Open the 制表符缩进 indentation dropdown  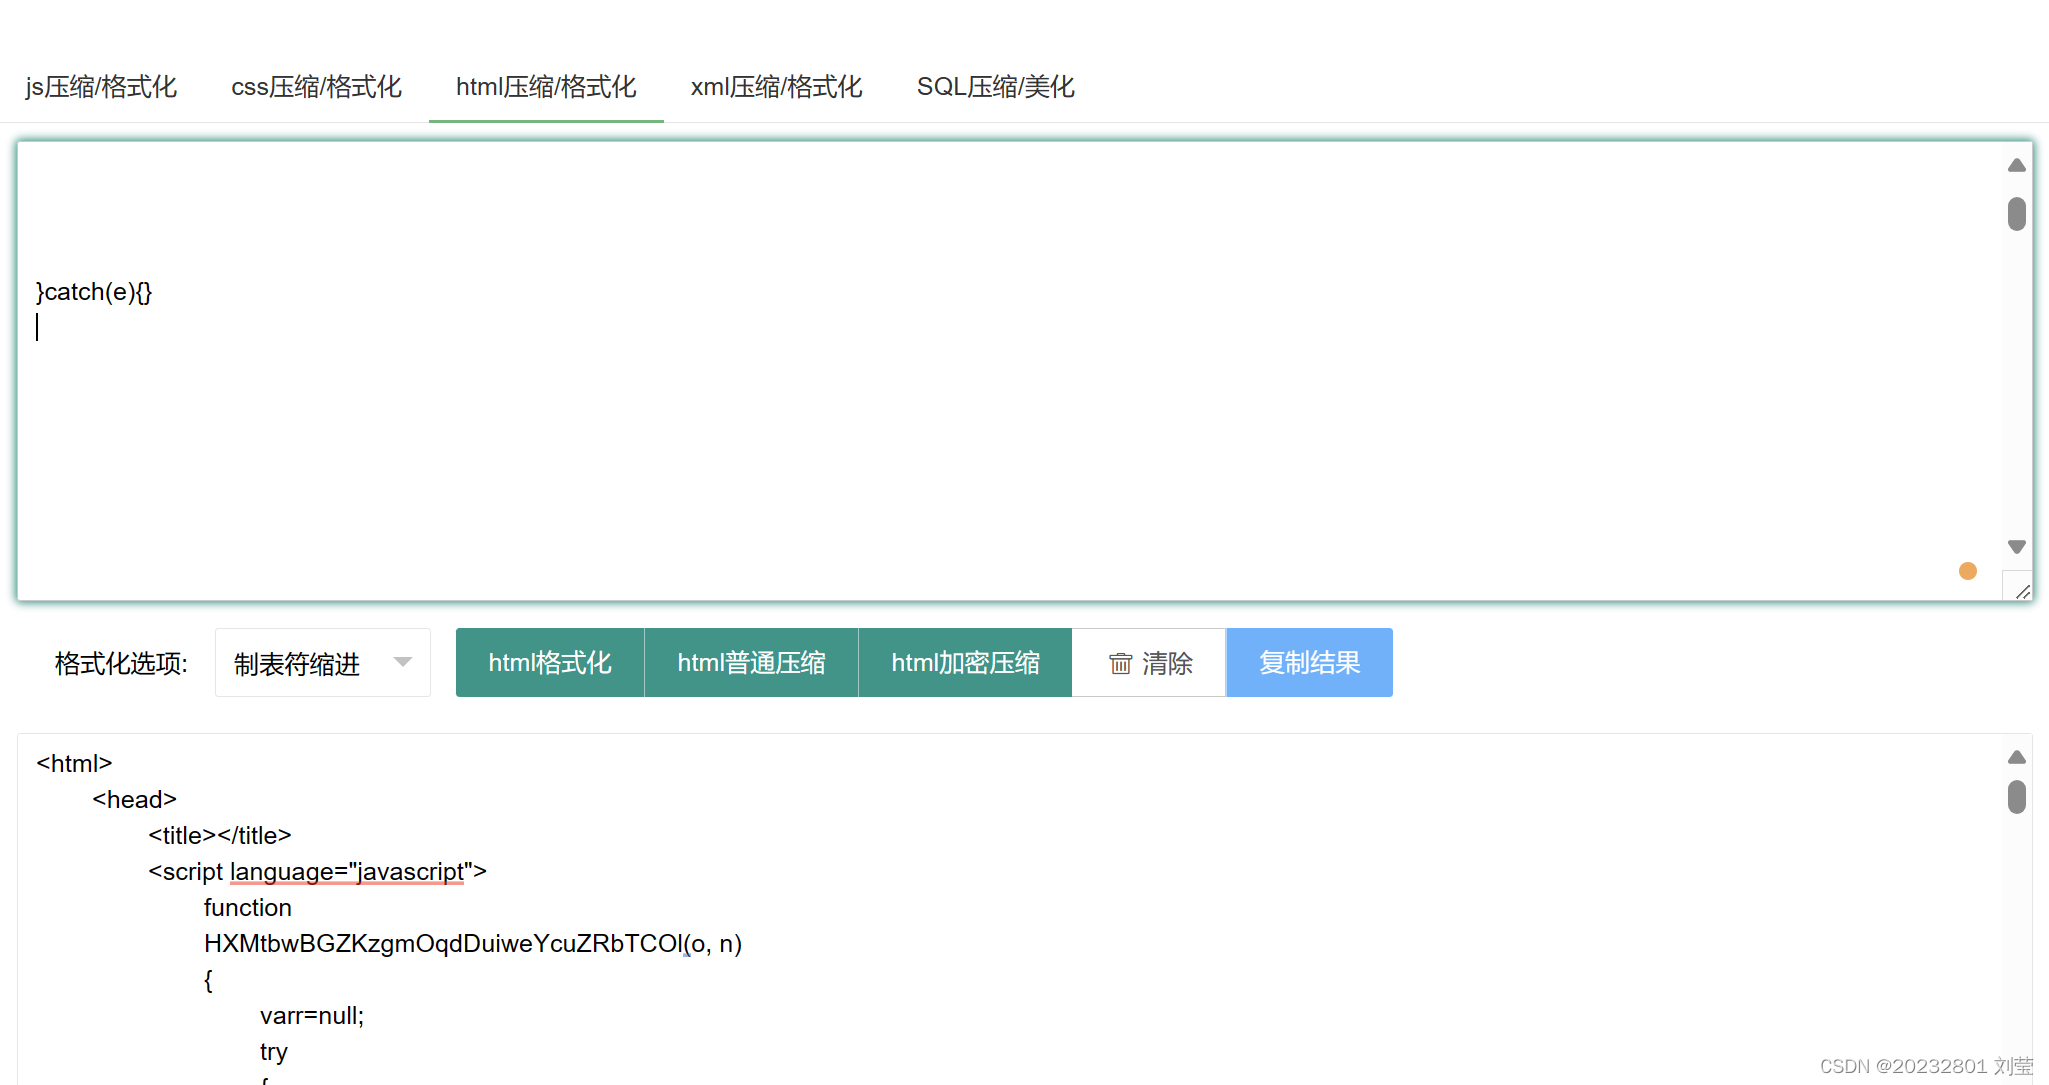[x=323, y=663]
